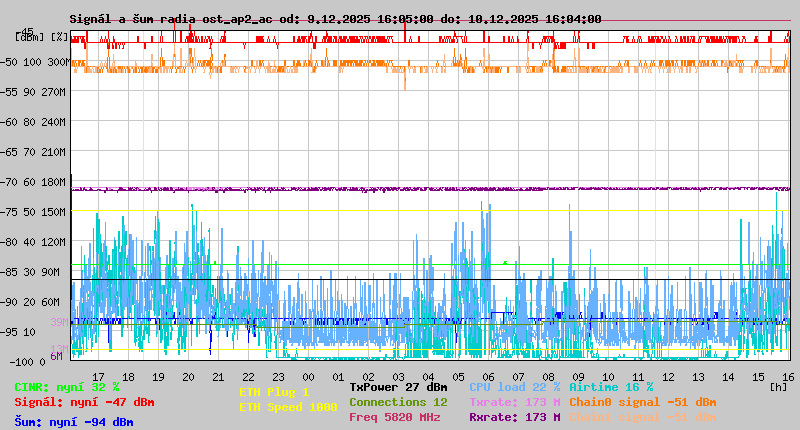
Task: Click the purple Rxrate legend label
Action: coord(514,417)
